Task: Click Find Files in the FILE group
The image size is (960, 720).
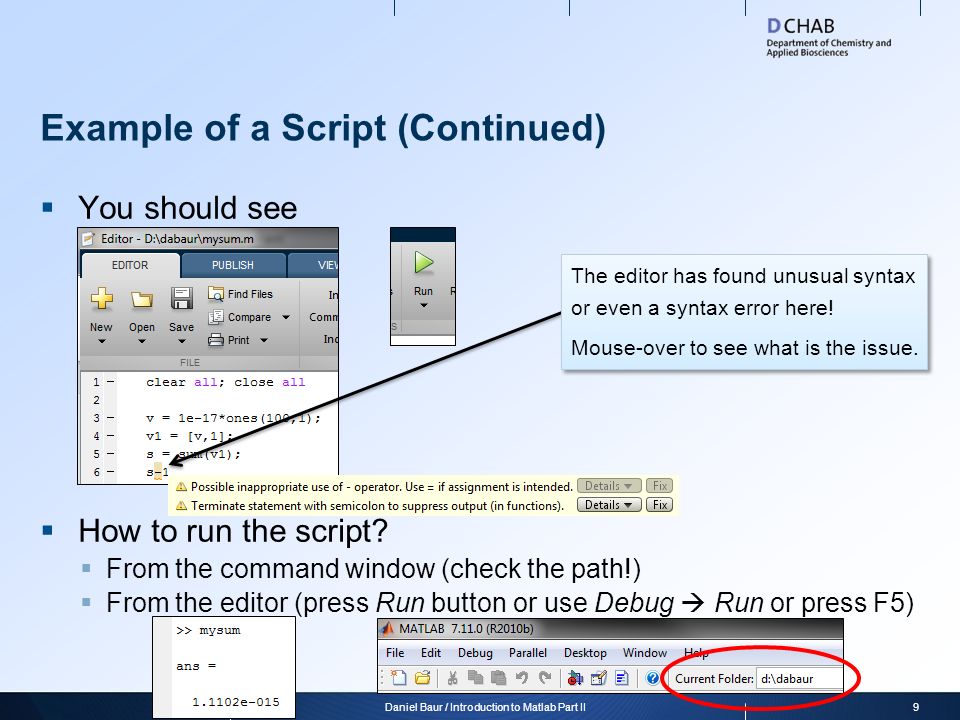Action: 241,294
